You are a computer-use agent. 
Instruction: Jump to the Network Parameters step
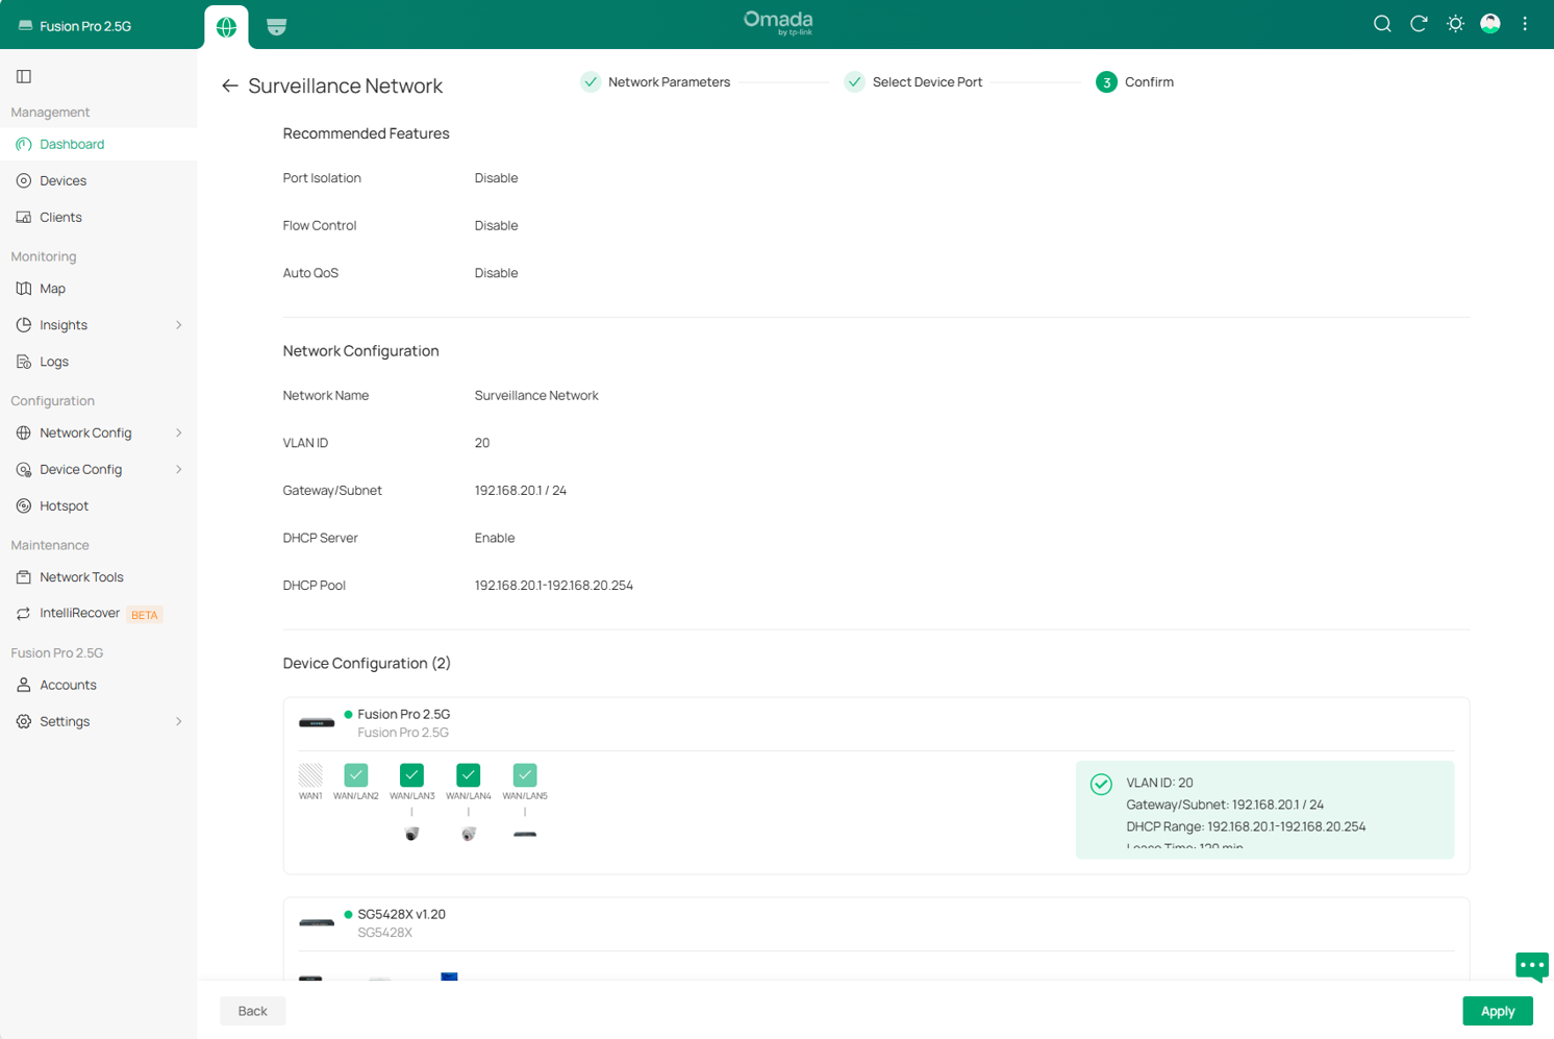point(656,82)
